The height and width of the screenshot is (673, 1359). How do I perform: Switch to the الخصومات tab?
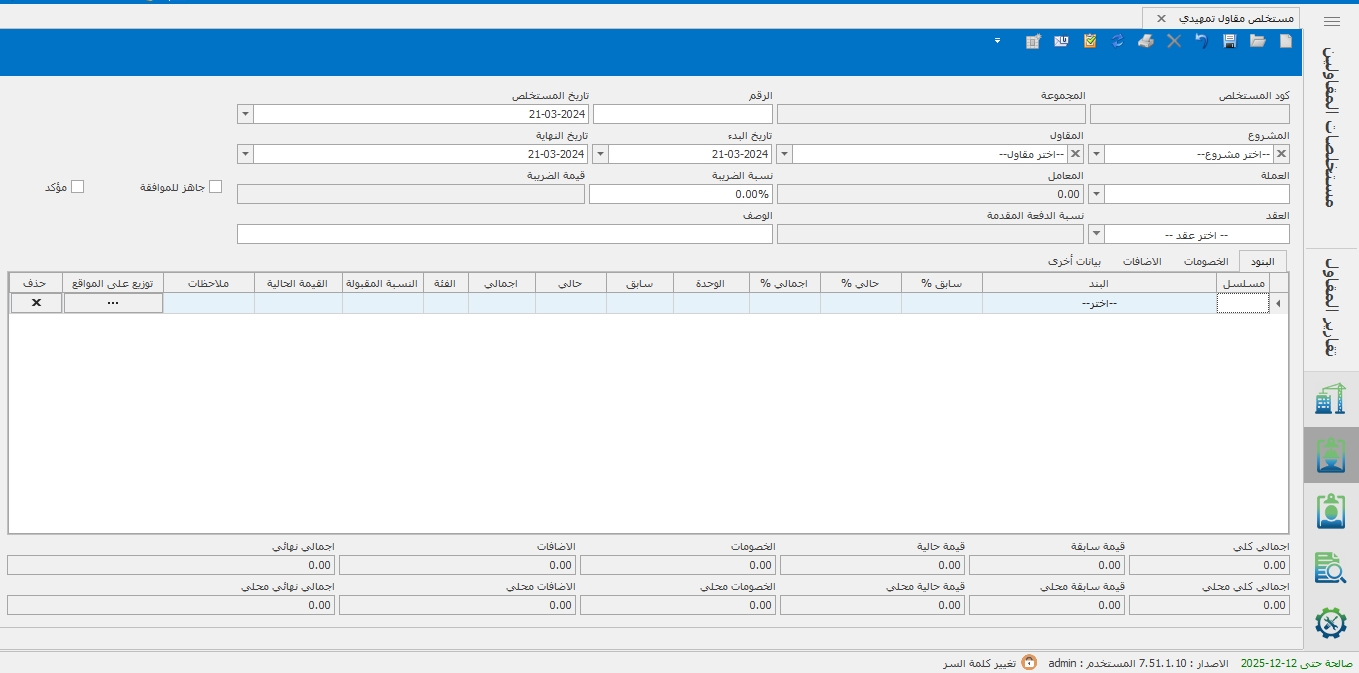click(x=1205, y=261)
